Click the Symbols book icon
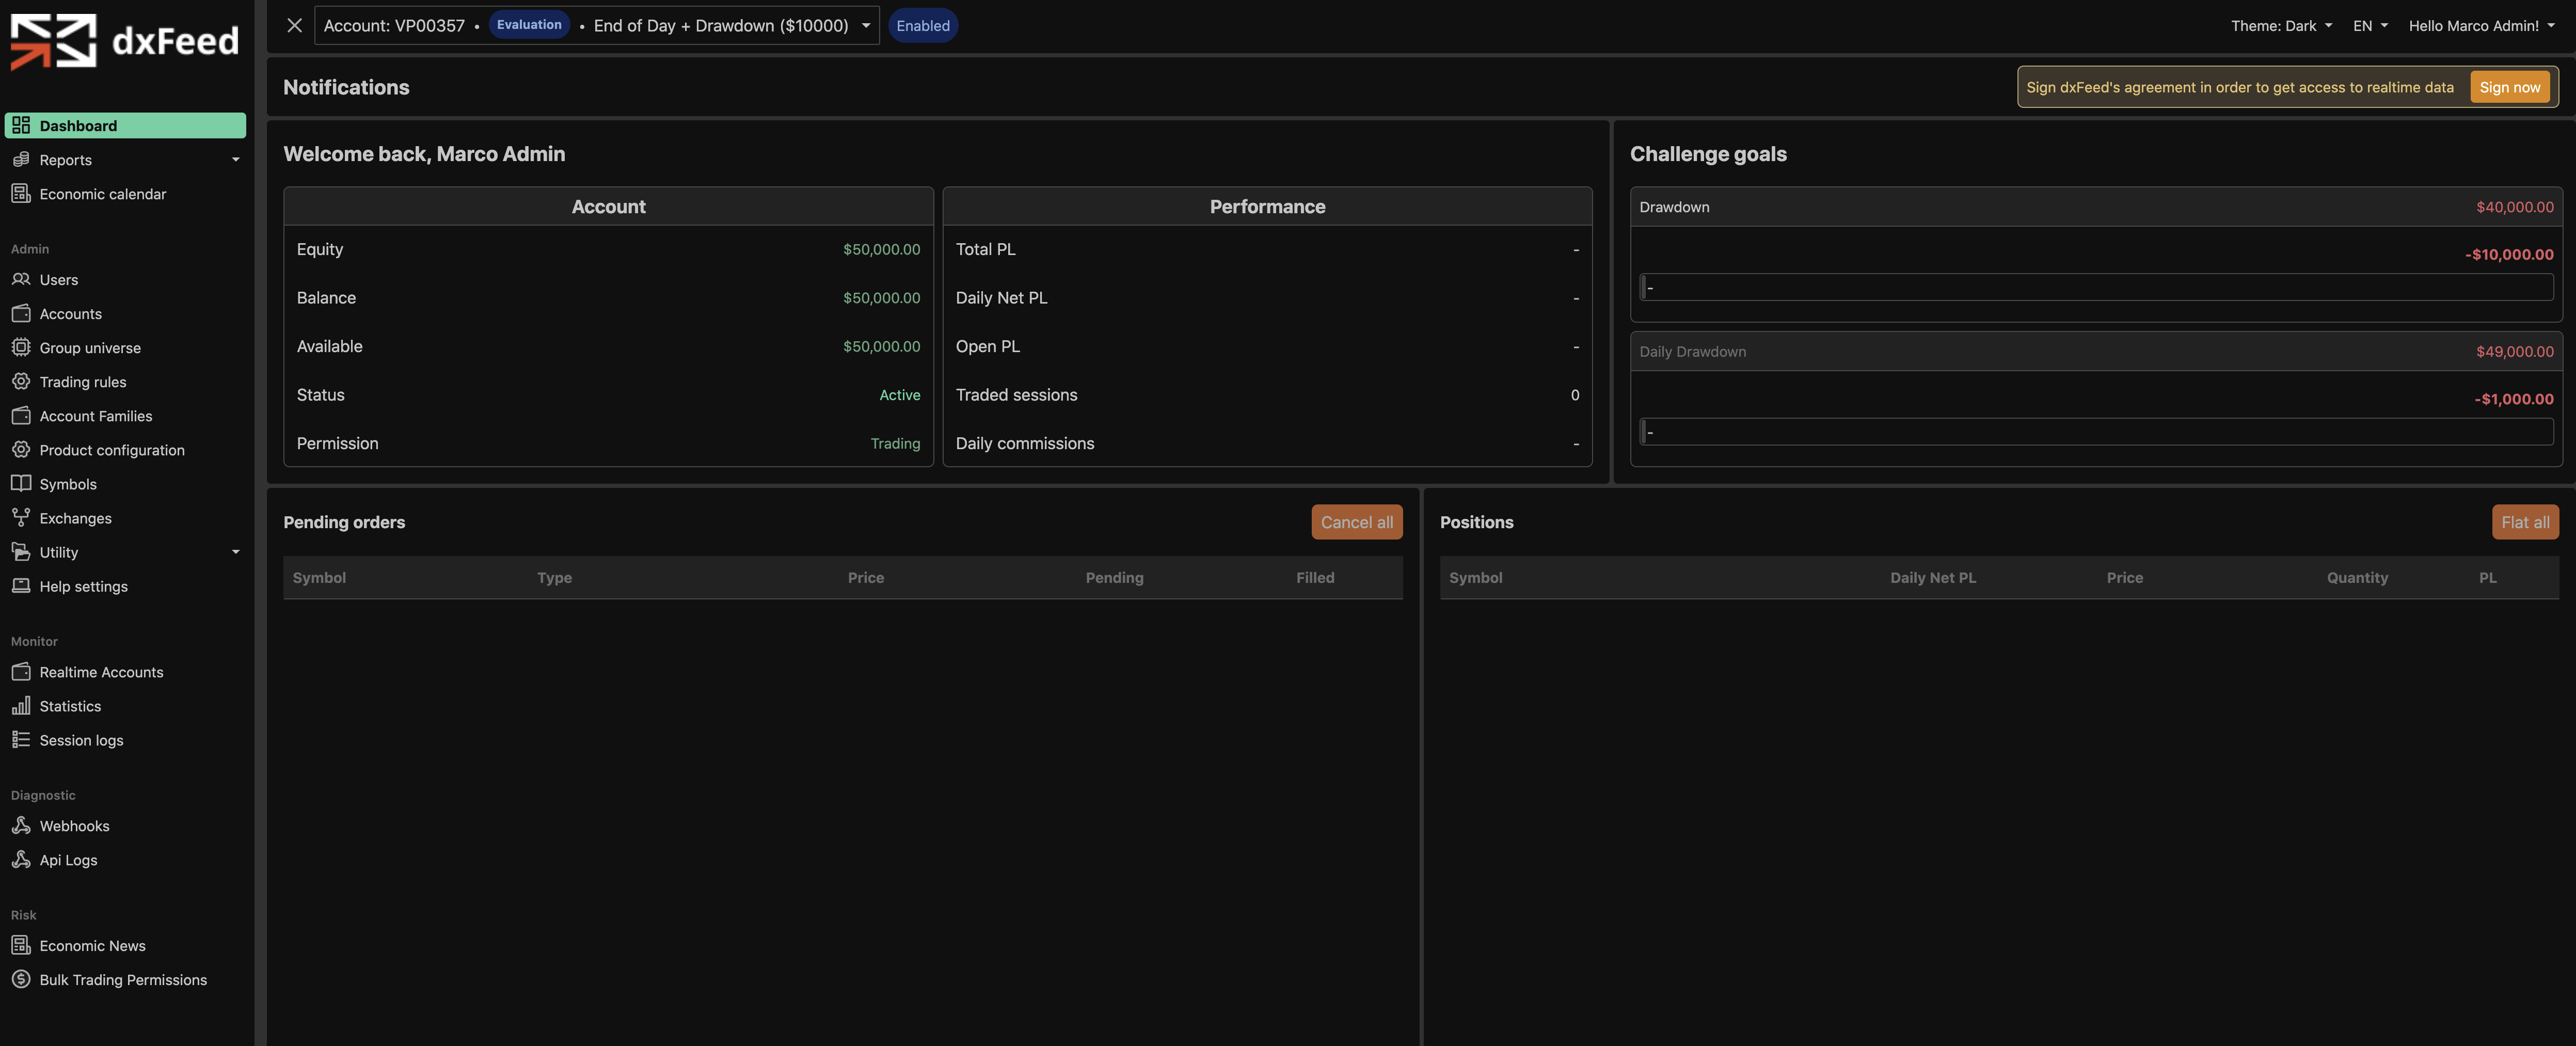The image size is (2576, 1046). coord(21,484)
